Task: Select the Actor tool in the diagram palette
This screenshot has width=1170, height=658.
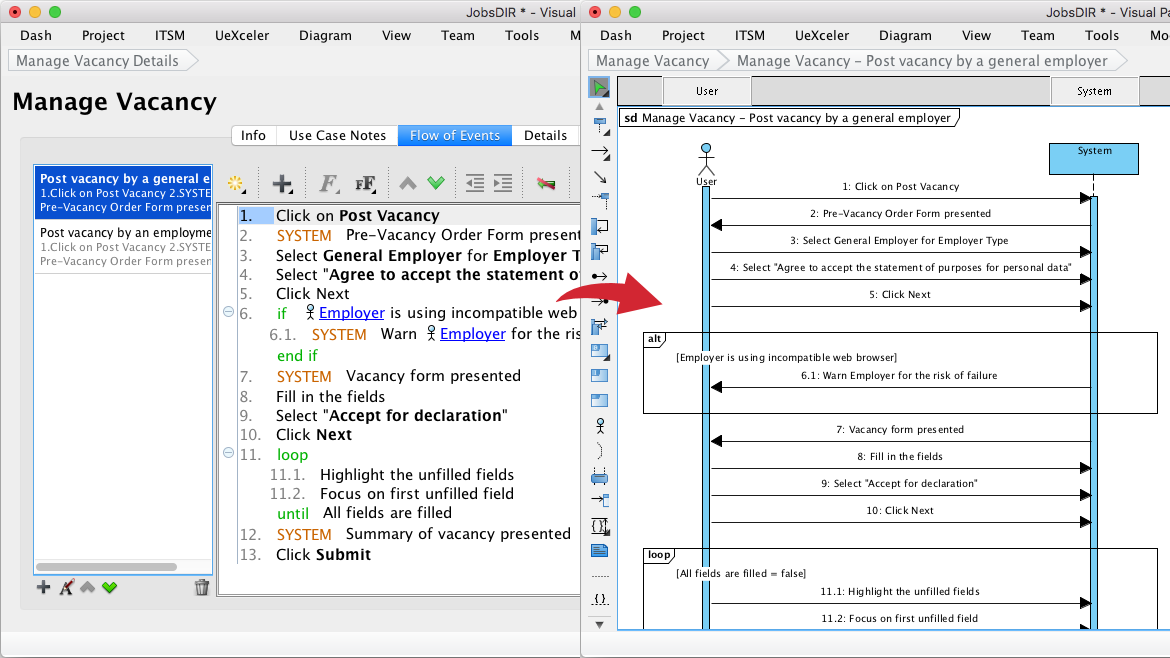Action: [x=598, y=424]
